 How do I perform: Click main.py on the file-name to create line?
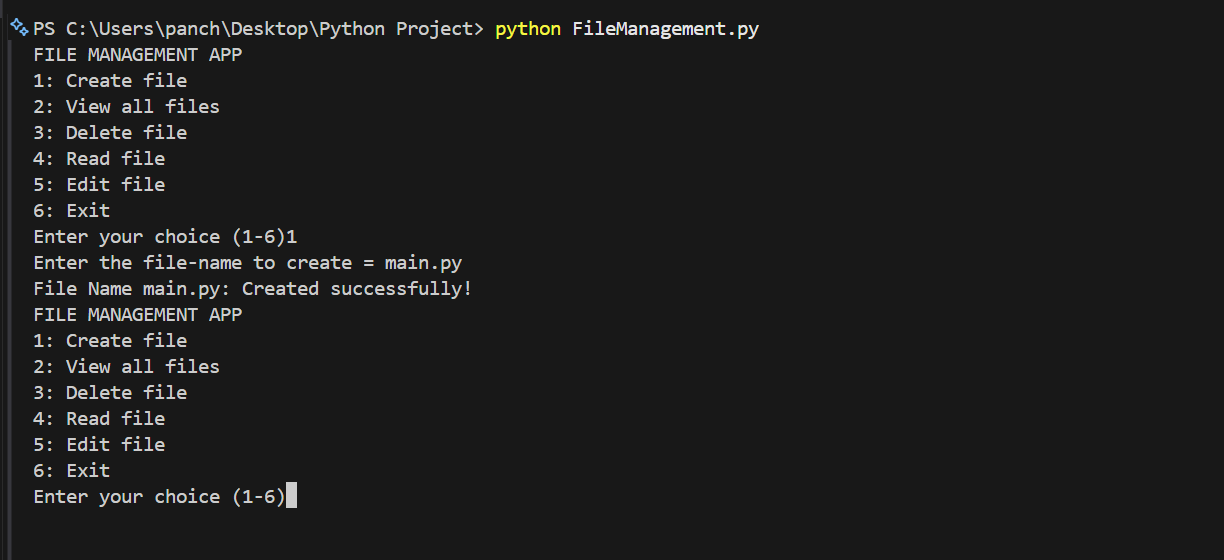tap(423, 263)
